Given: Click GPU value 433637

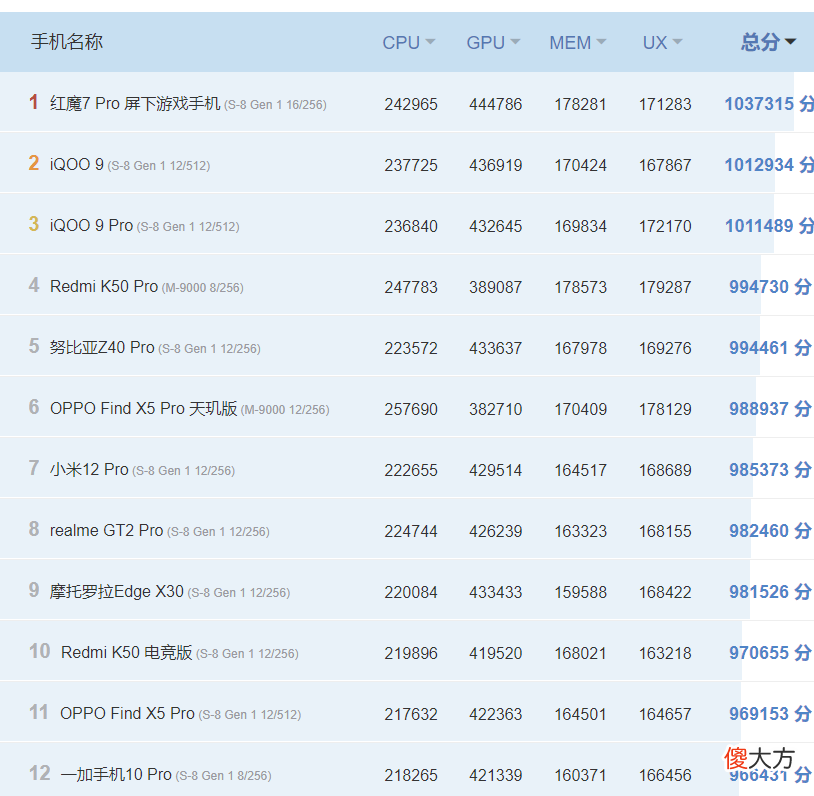Looking at the screenshot, I should pyautogui.click(x=495, y=348).
